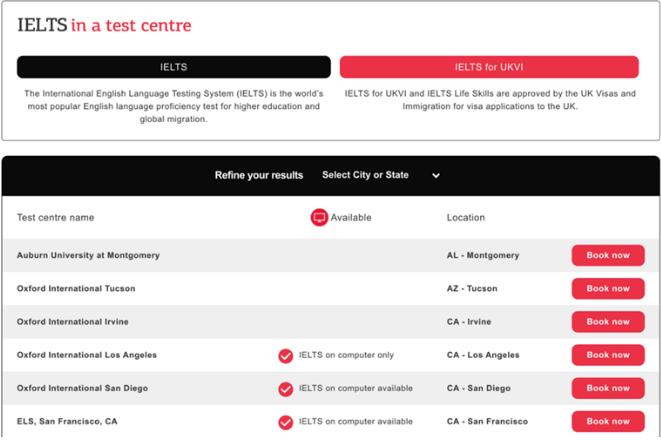Click the ELS, San Francisco, CA name

(x=67, y=422)
